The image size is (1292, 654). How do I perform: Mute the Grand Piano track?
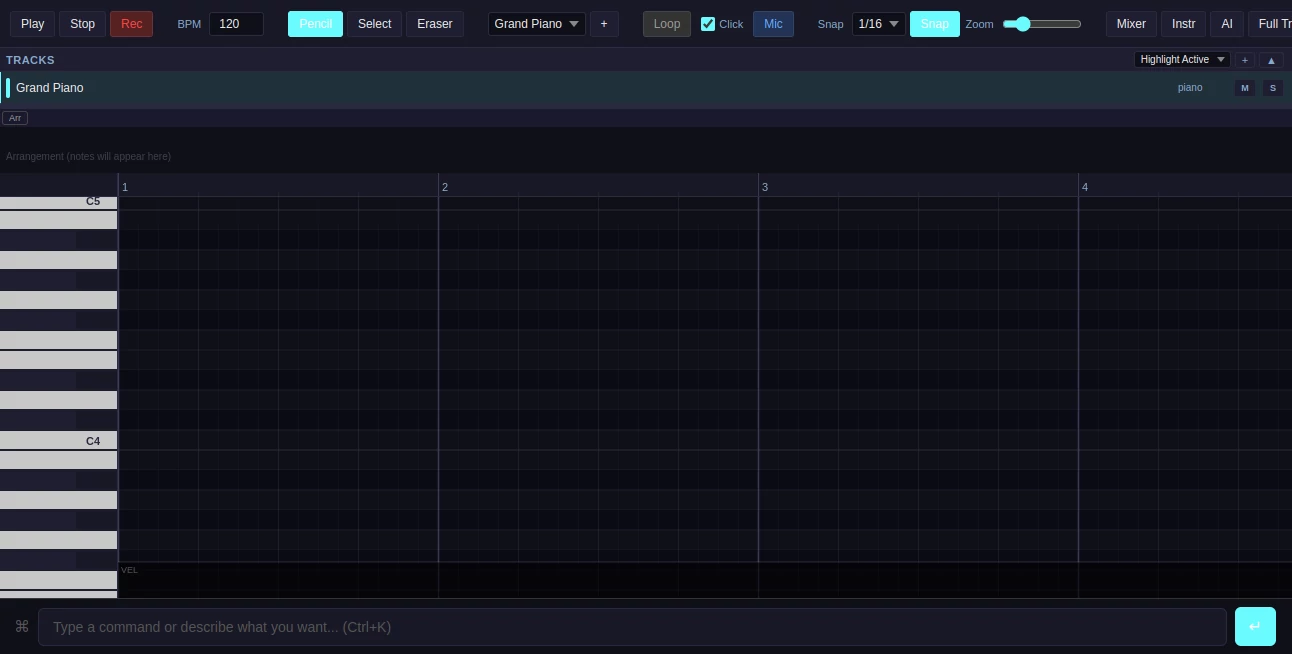coord(1245,88)
